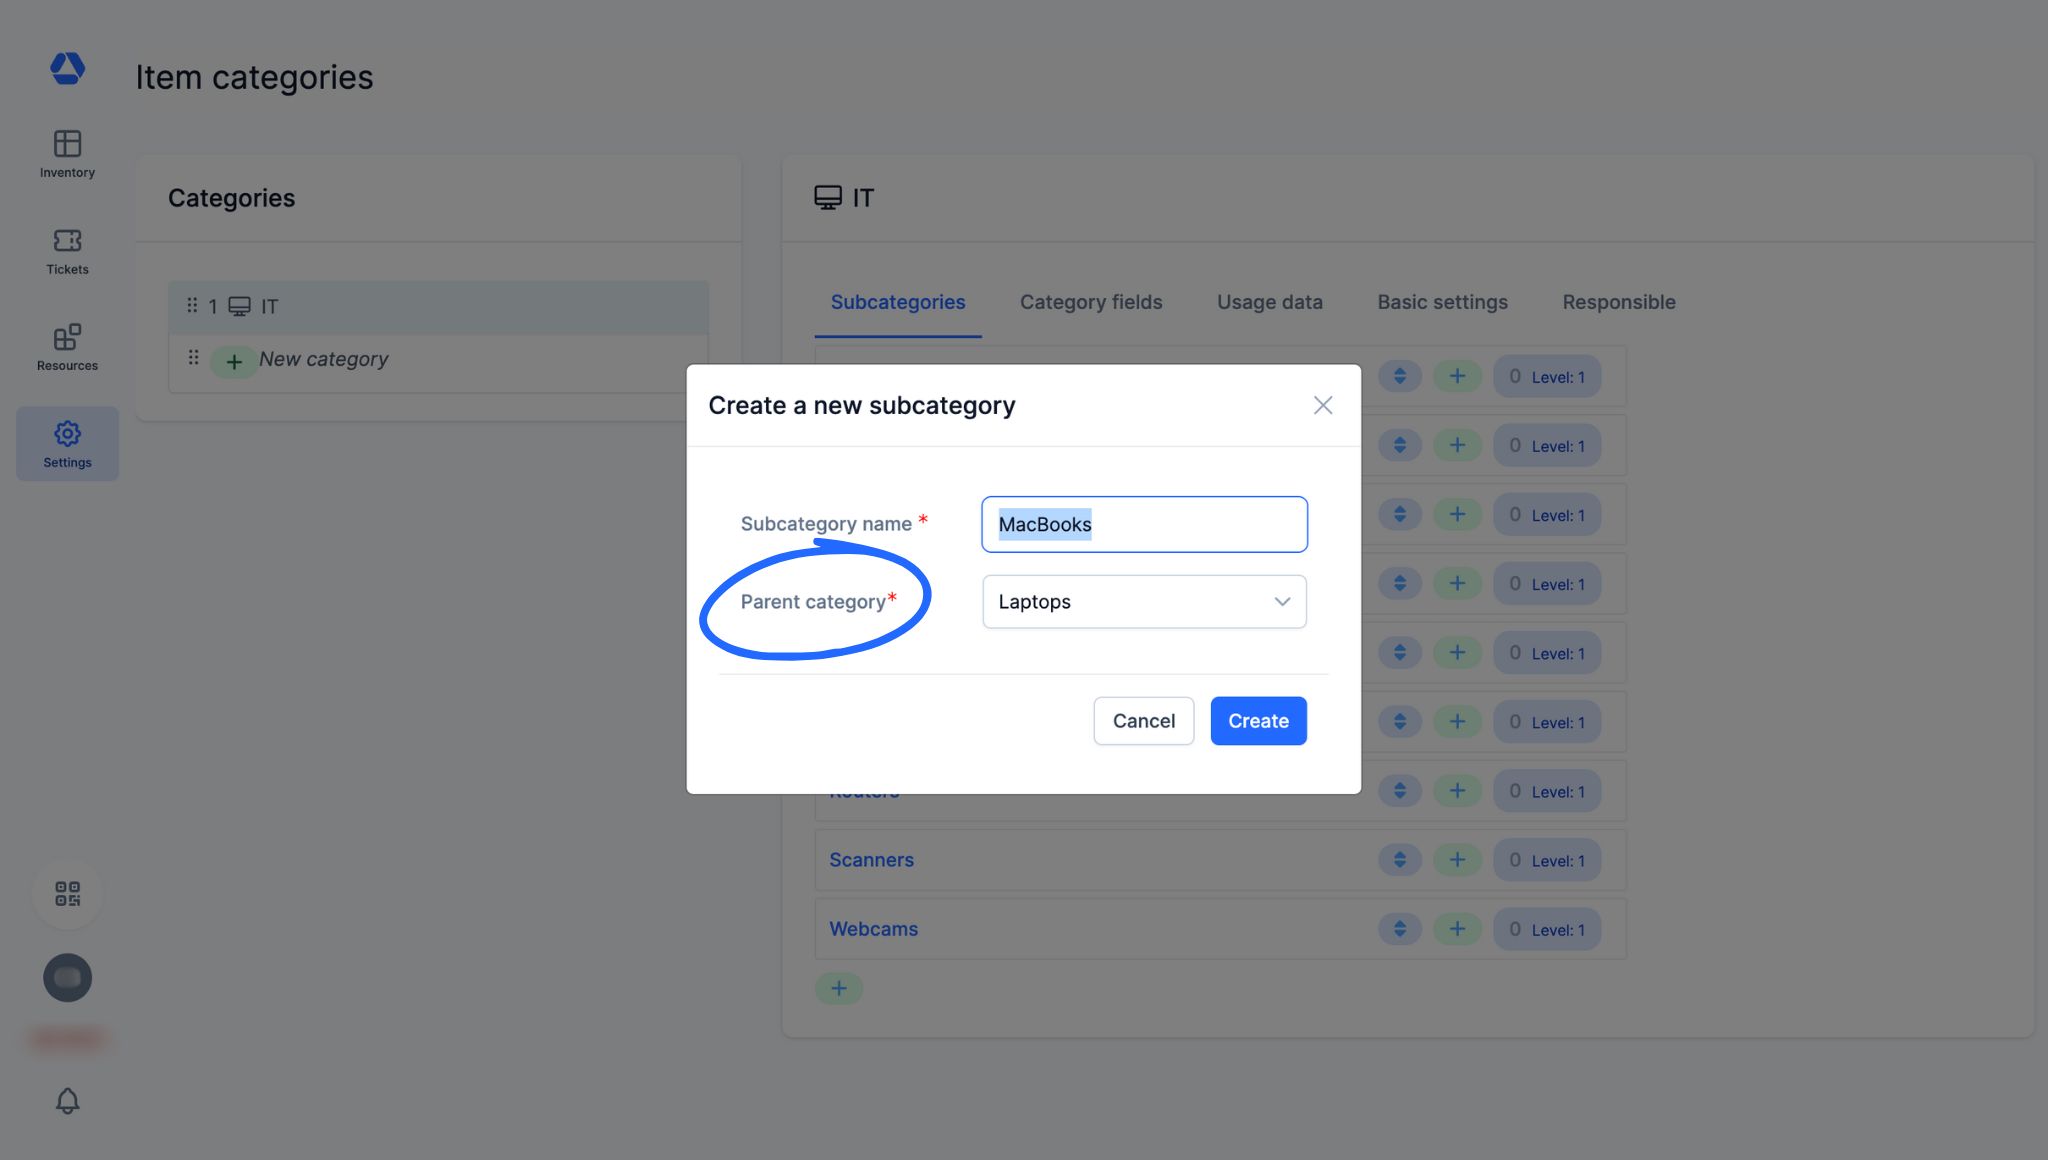Switch to the Usage data tab
The image size is (2048, 1160).
point(1269,302)
